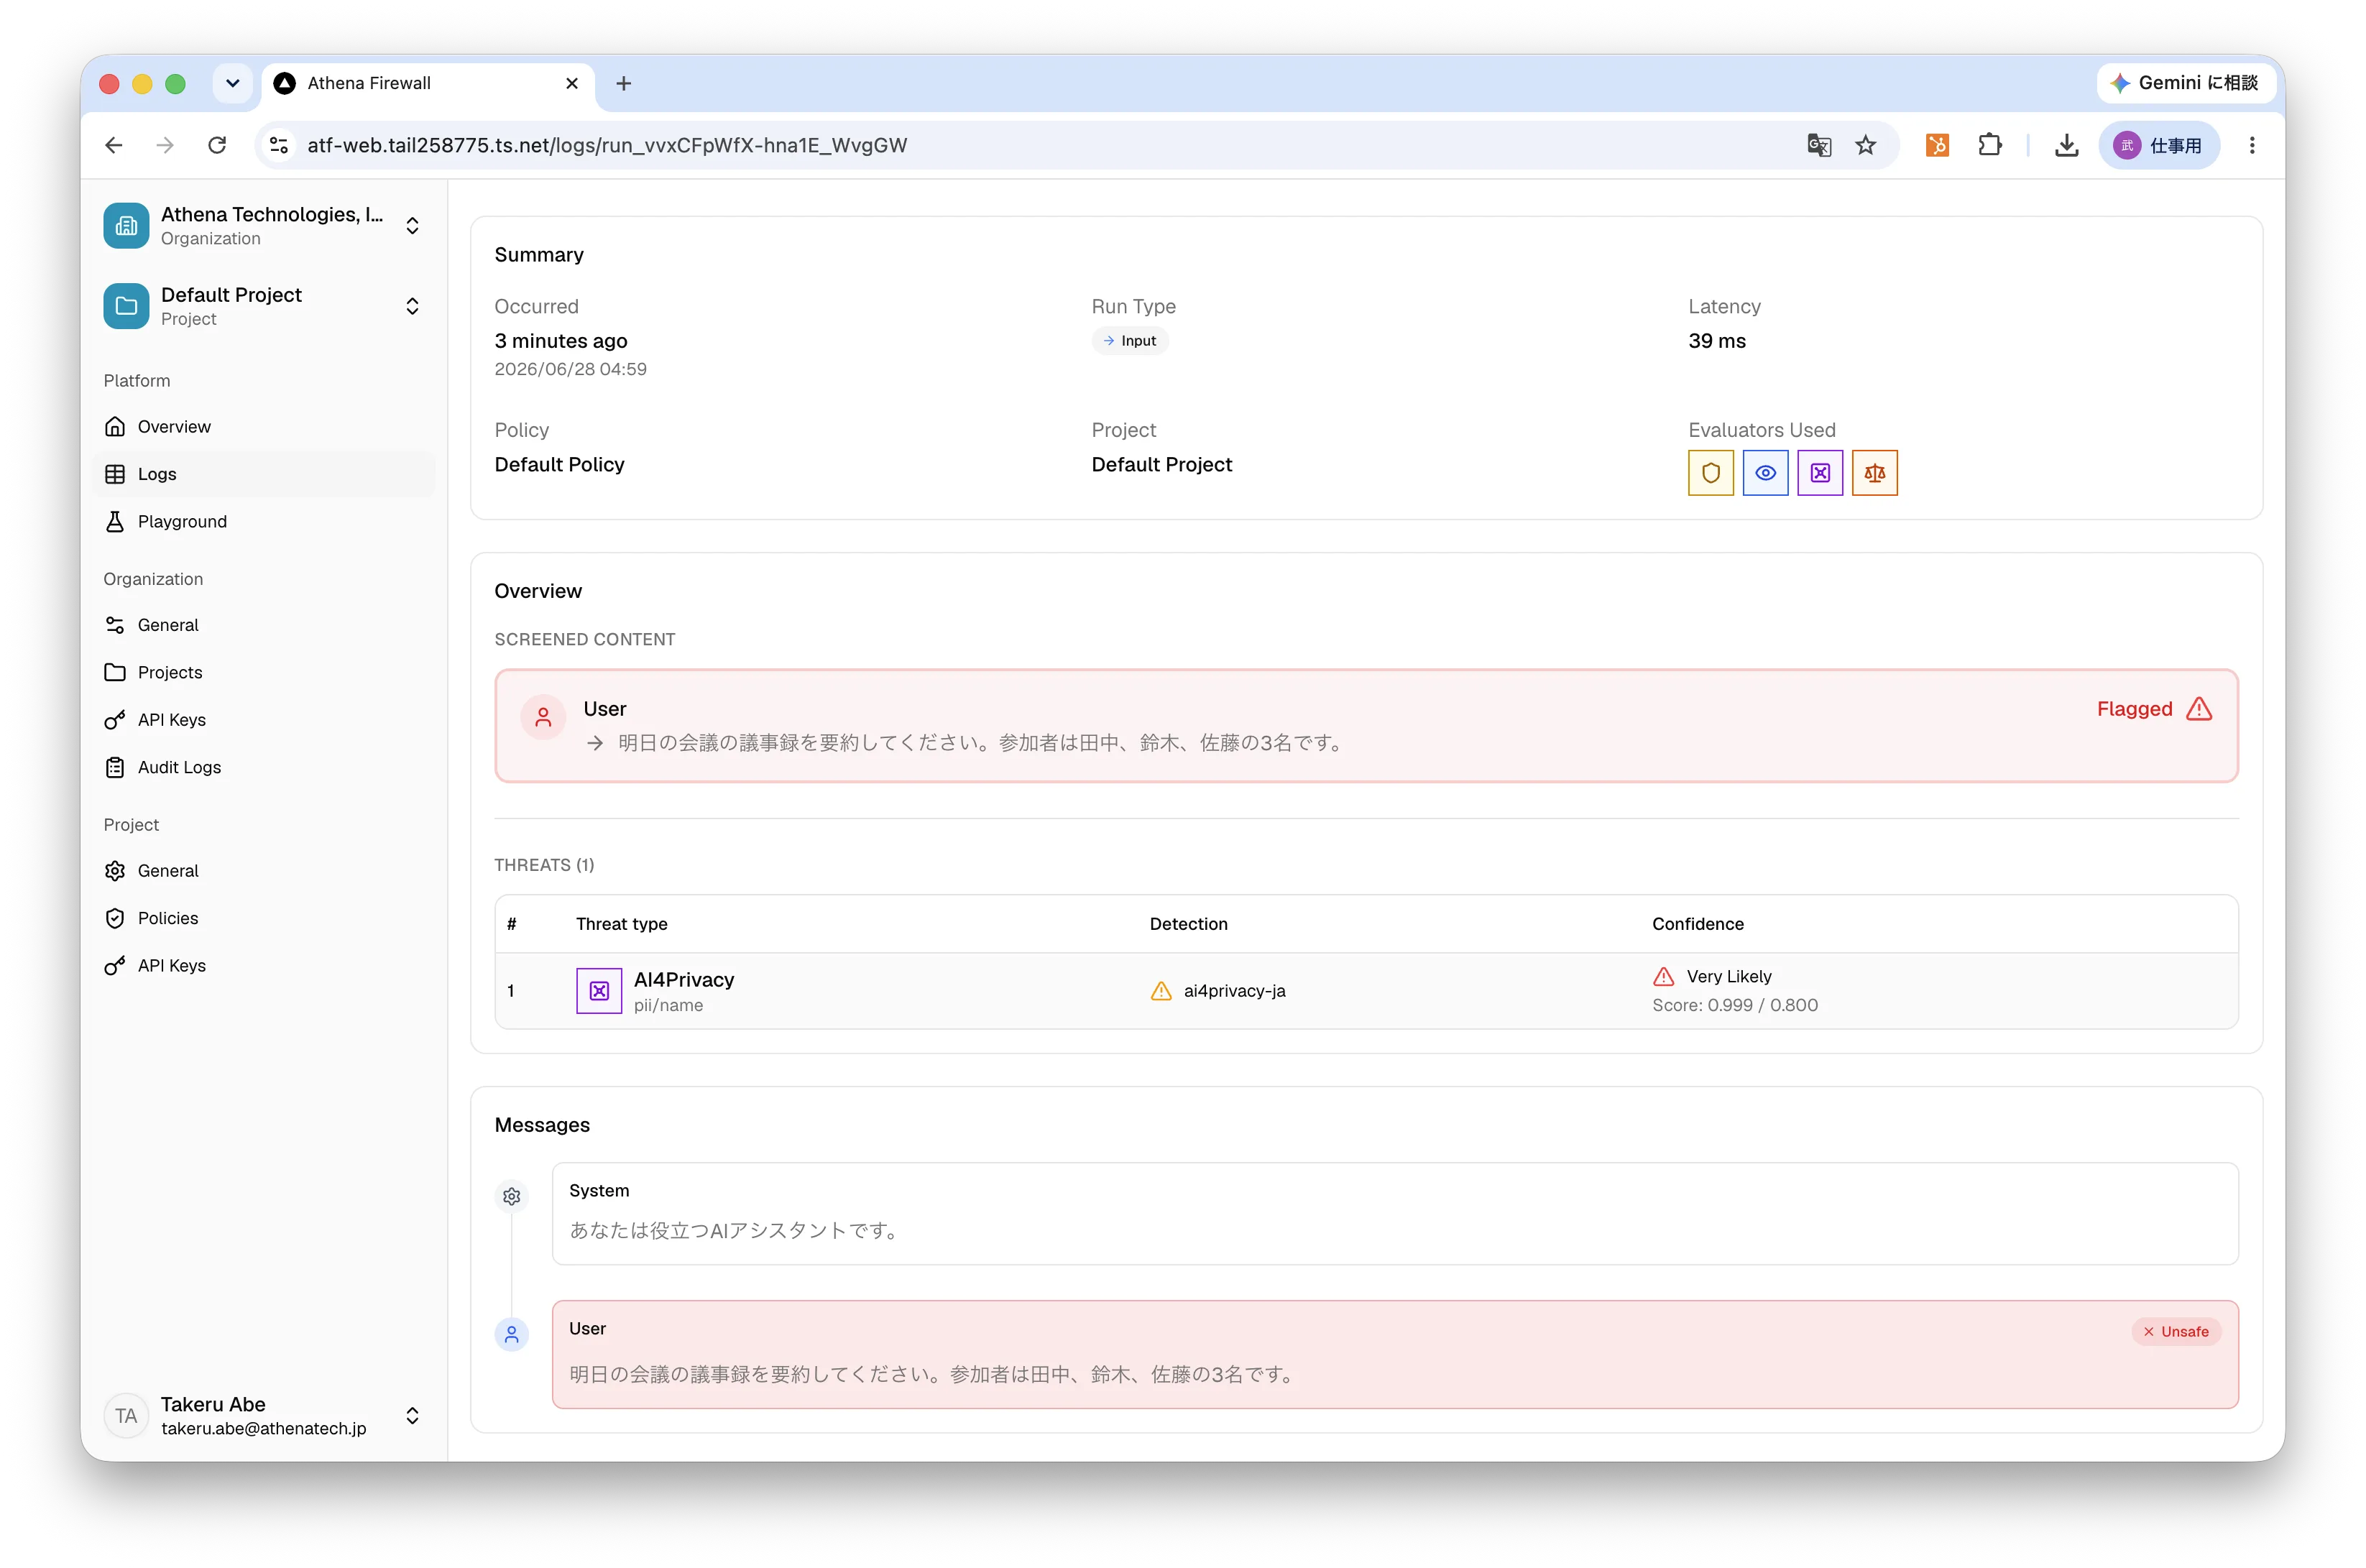The image size is (2366, 1568).
Task: Click the System message text あなたは役立つAIアシスタントです
Action: pos(735,1231)
